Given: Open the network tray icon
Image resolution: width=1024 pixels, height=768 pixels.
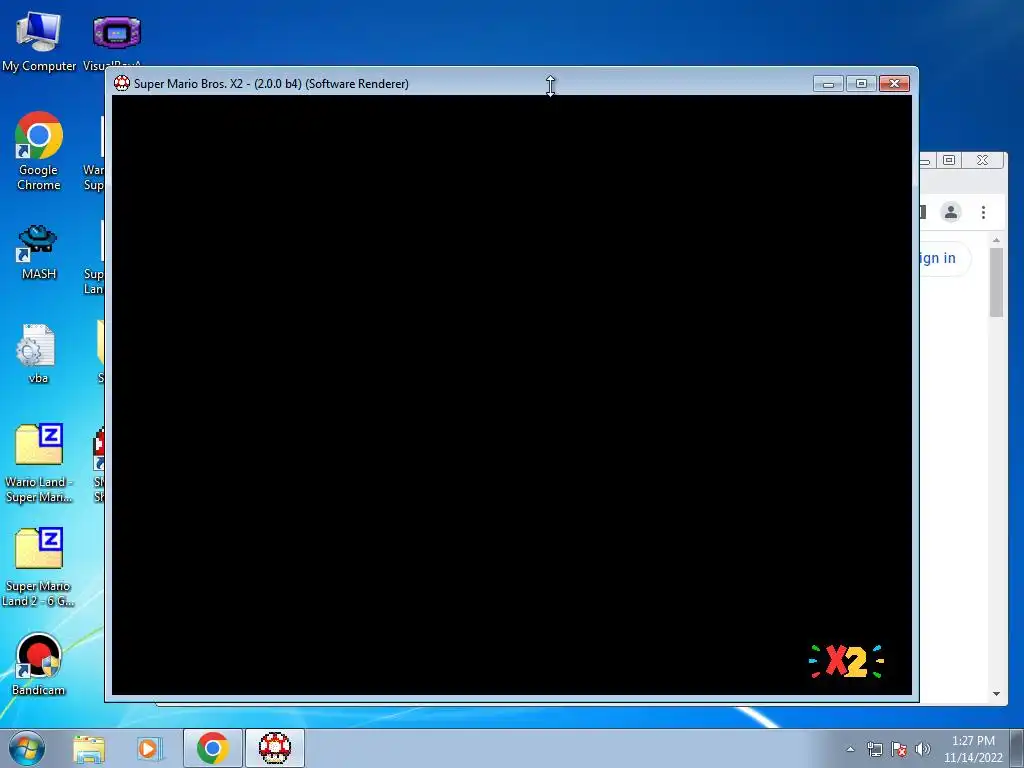Looking at the screenshot, I should [x=874, y=749].
